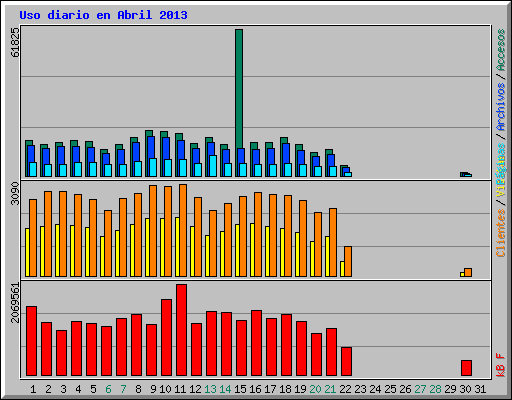The width and height of the screenshot is (512, 400).
Task: Click the day "12" axis label
Action: pos(195,389)
